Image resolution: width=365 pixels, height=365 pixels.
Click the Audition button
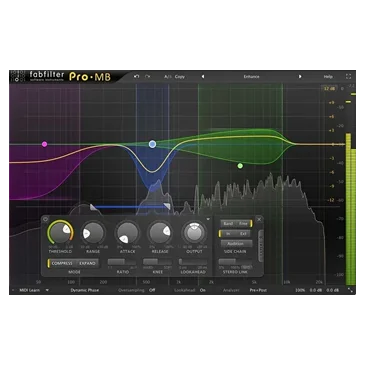[x=236, y=244]
